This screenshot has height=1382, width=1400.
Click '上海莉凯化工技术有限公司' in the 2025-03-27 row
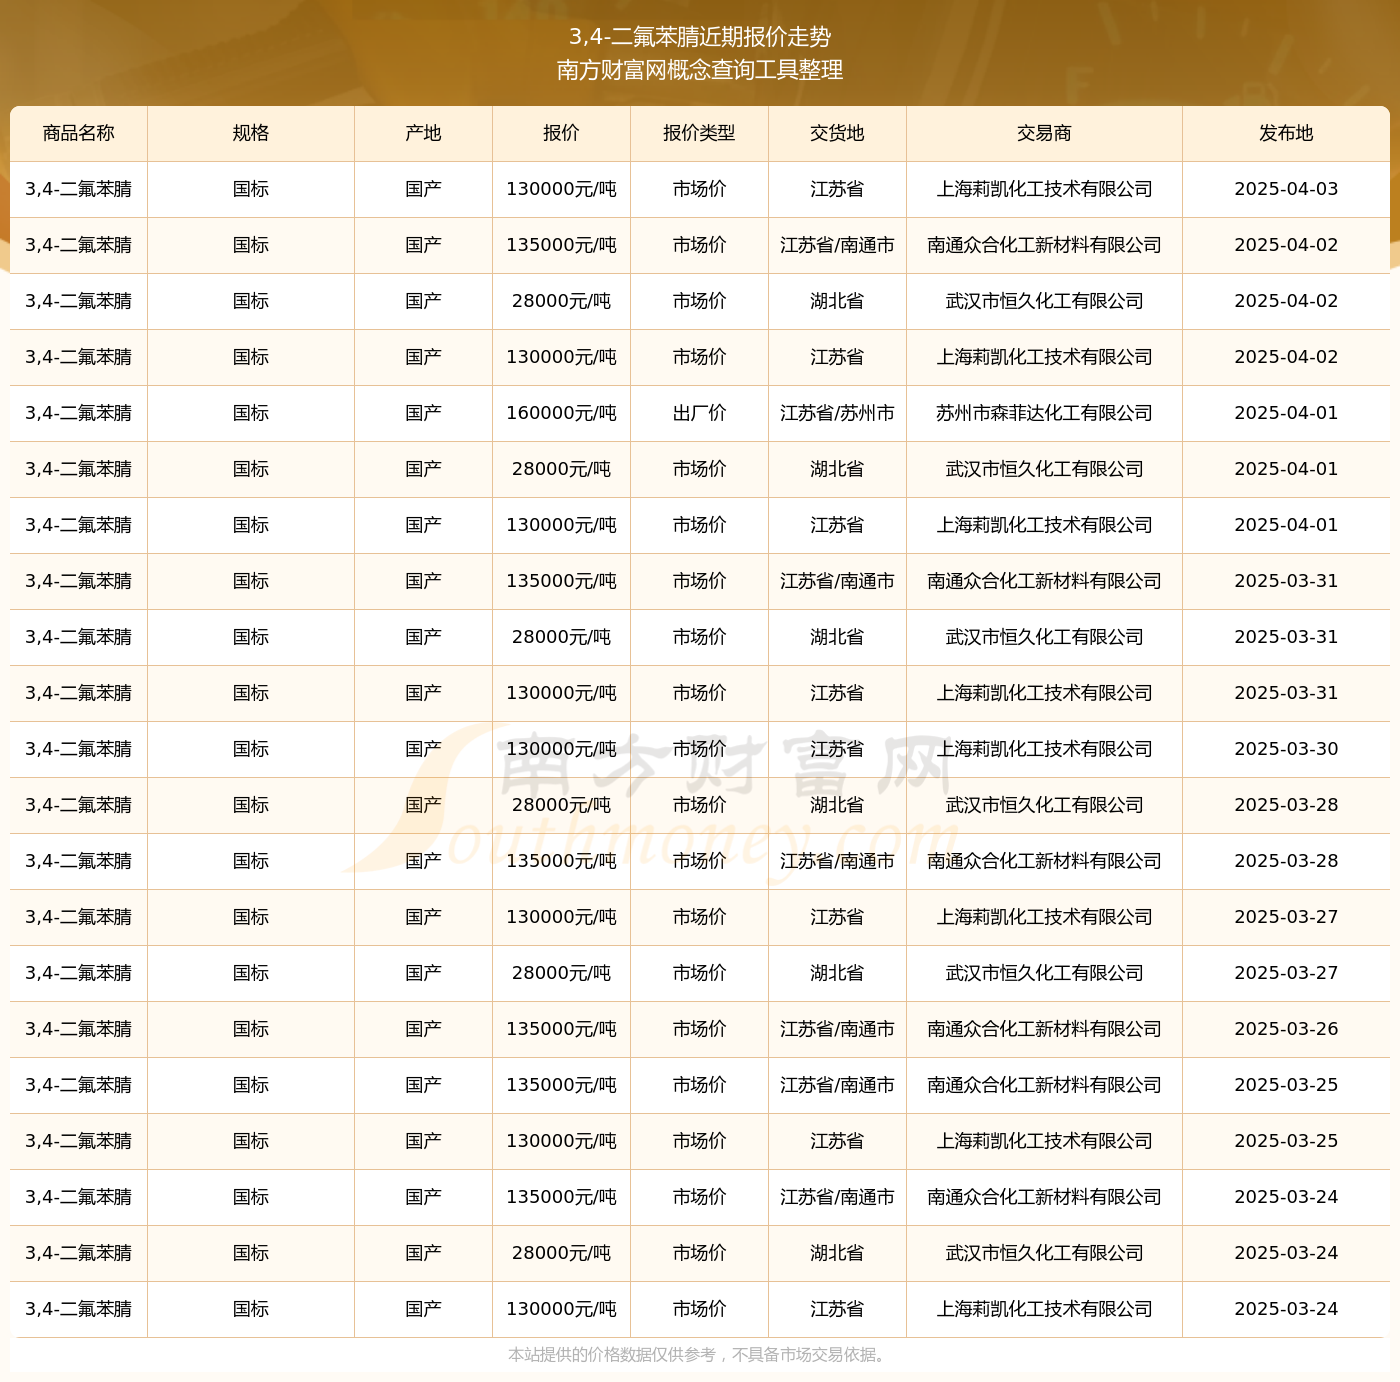point(1044,917)
